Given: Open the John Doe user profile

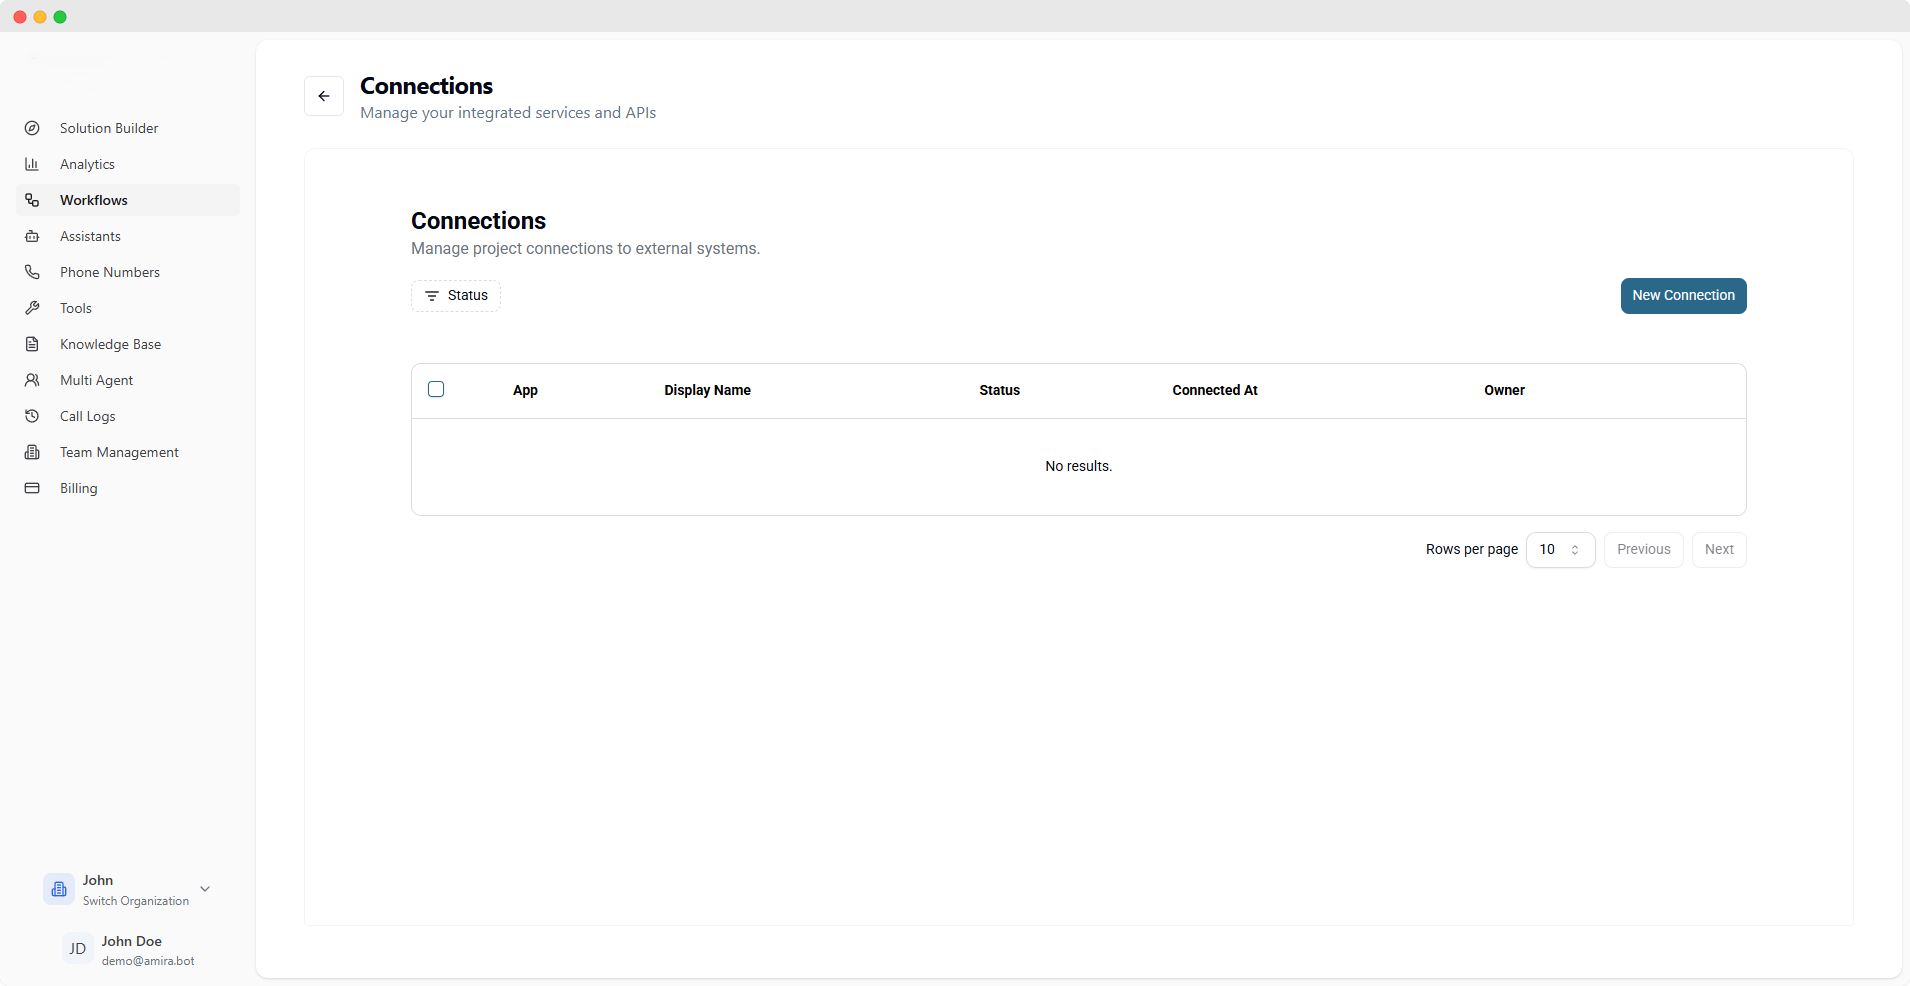Looking at the screenshot, I should pos(130,950).
